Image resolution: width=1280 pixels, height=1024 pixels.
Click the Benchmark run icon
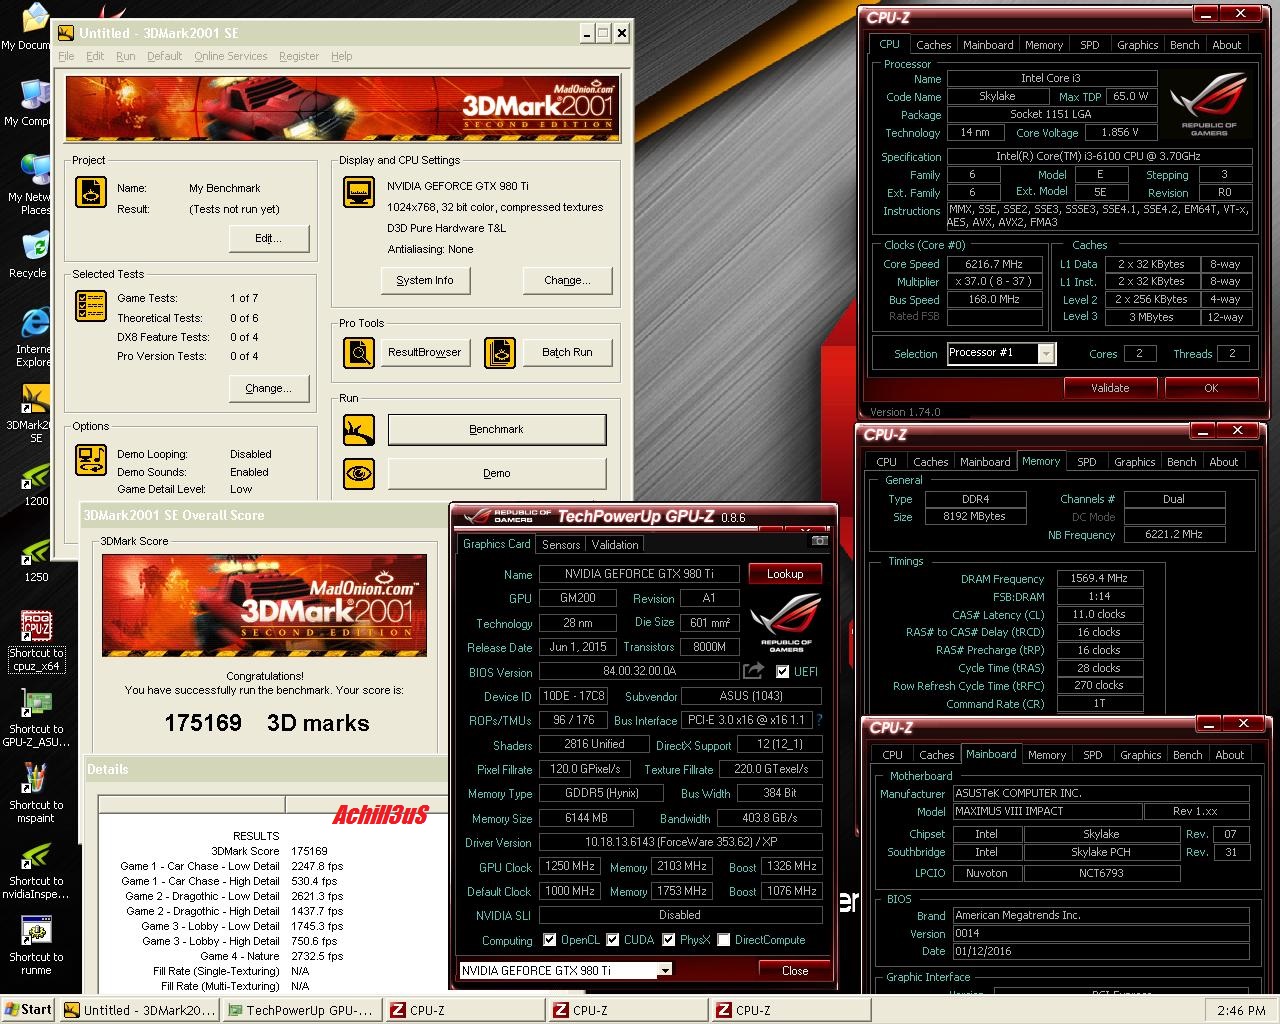tap(359, 430)
